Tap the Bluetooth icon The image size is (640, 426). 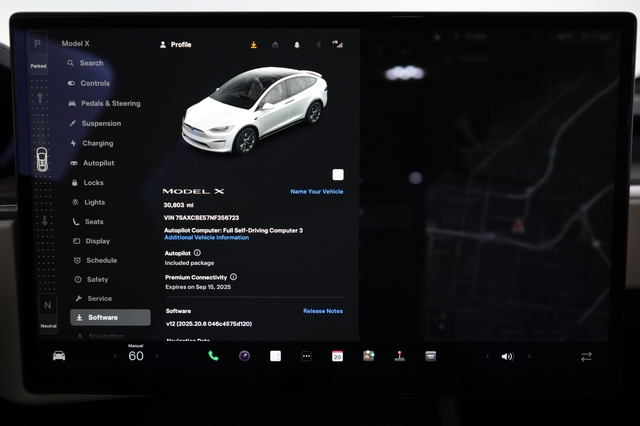[318, 44]
